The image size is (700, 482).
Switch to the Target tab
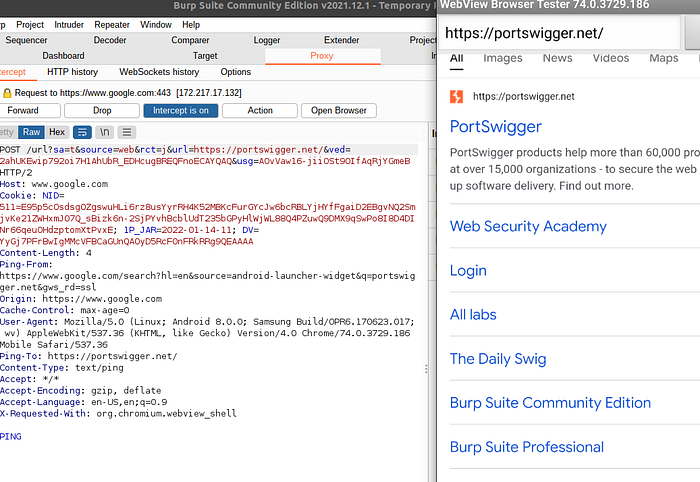(205, 56)
